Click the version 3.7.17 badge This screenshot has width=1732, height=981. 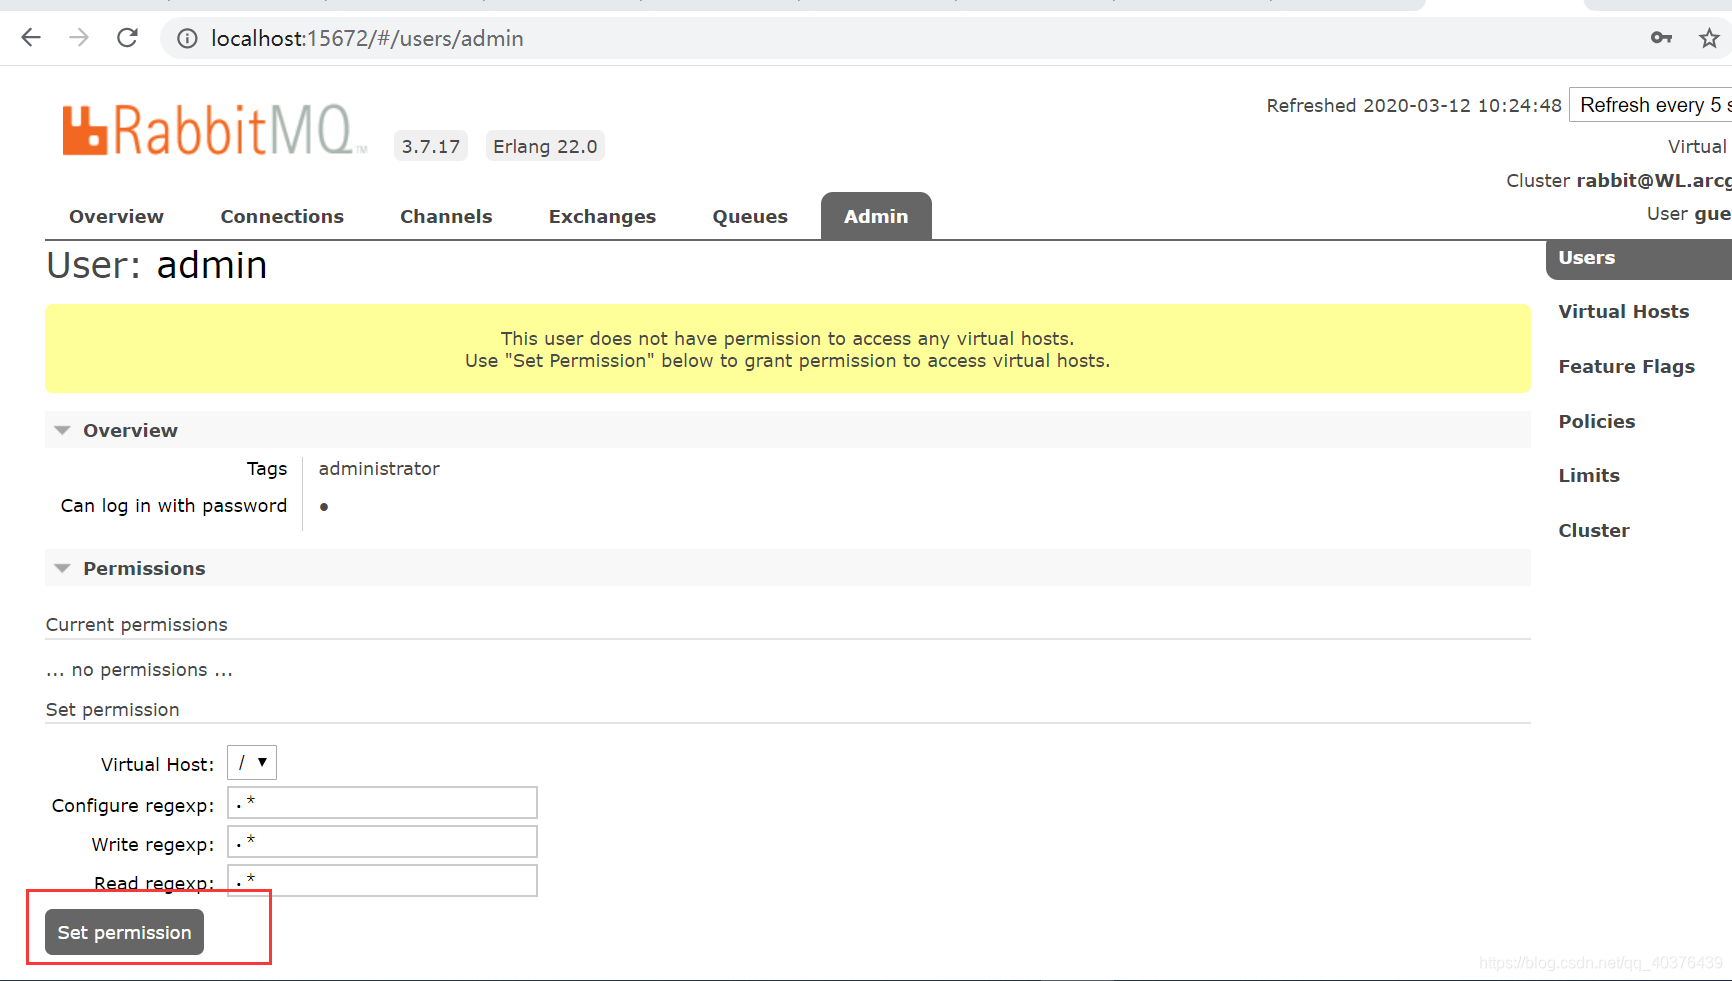[430, 146]
